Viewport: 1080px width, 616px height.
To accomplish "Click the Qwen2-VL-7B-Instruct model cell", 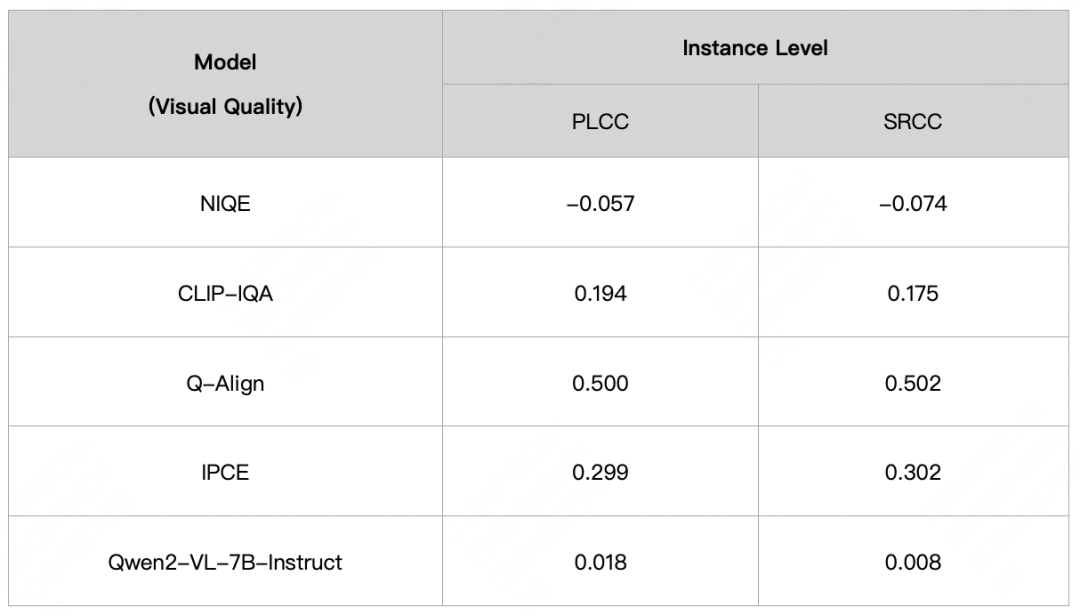I will (225, 561).
